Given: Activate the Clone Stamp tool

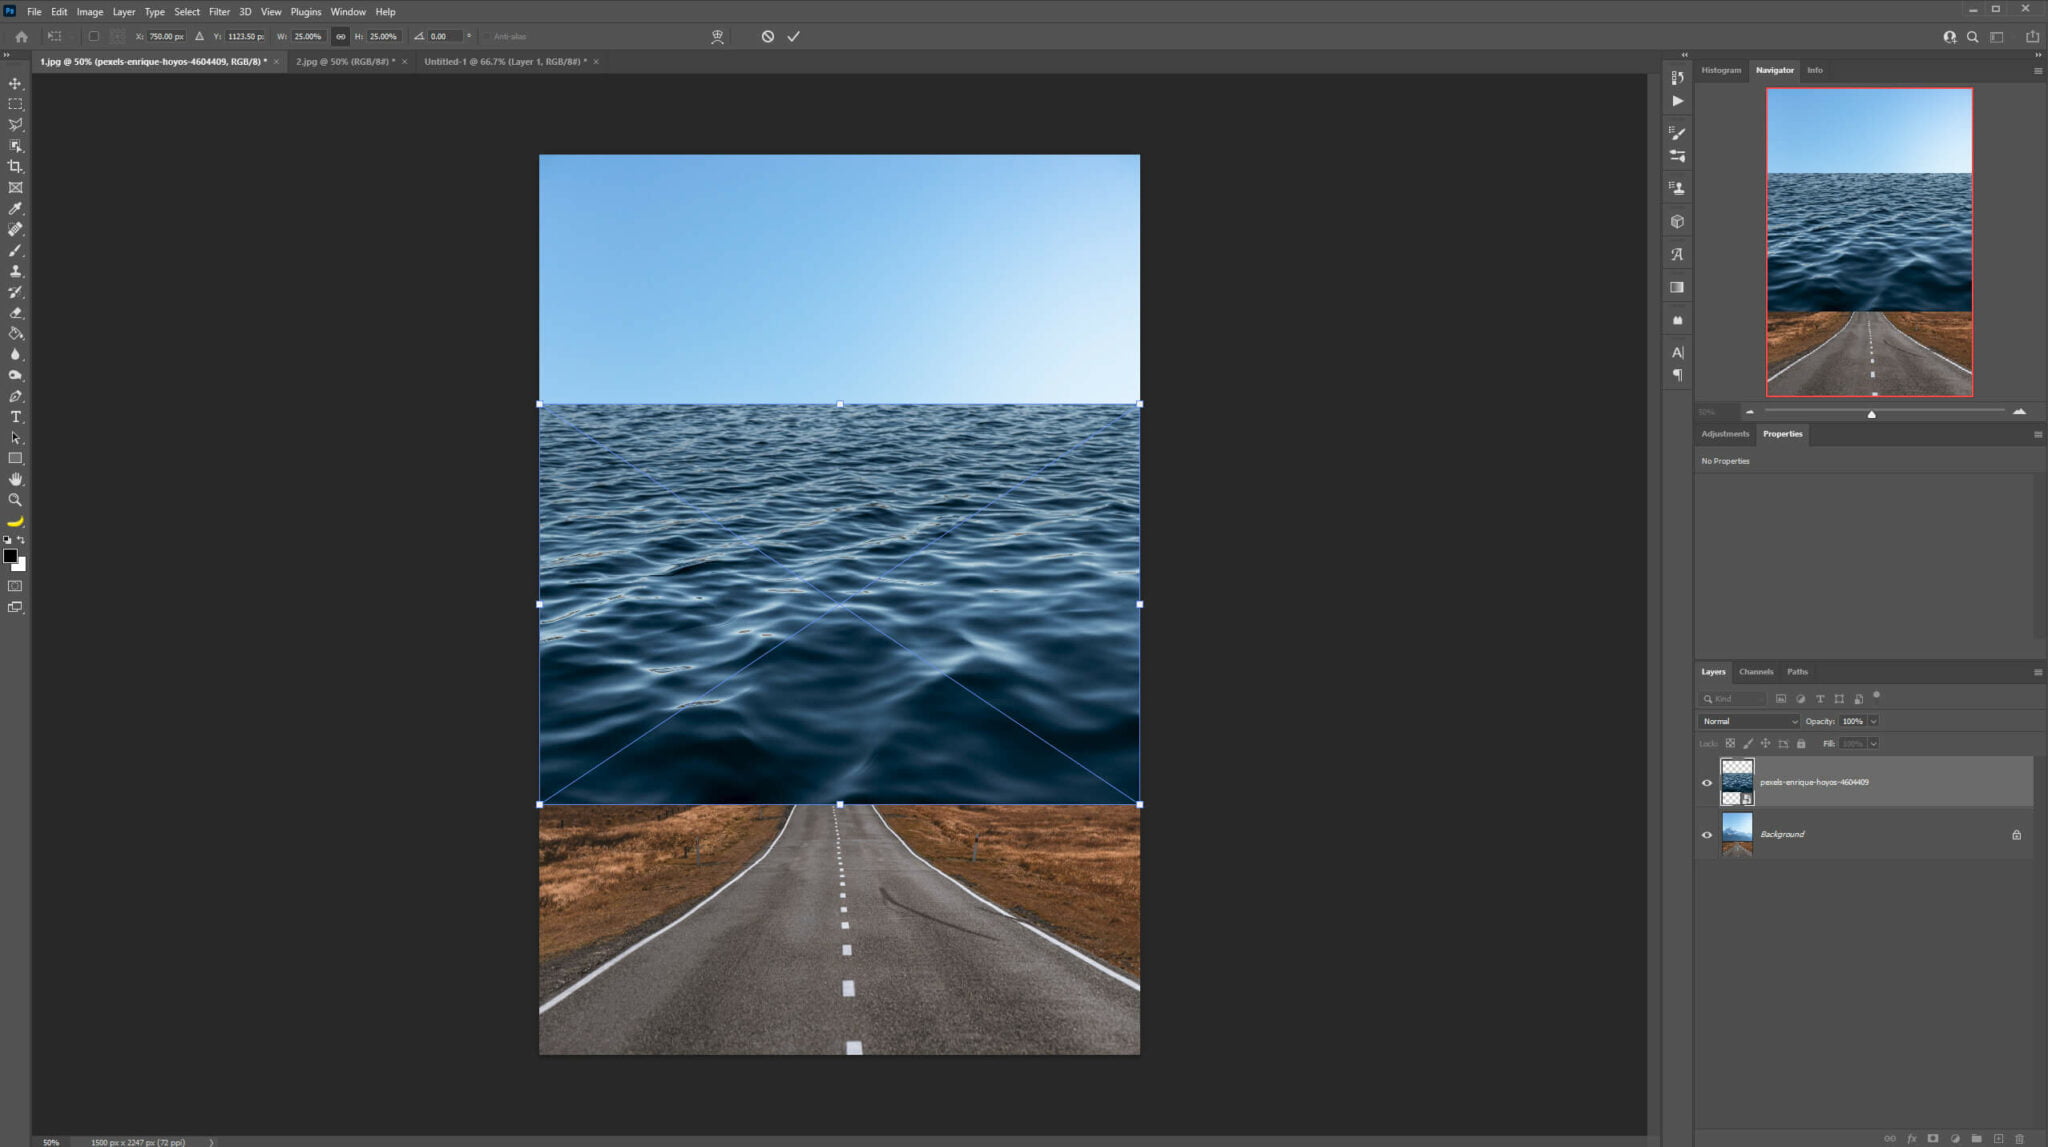Looking at the screenshot, I should tap(16, 271).
